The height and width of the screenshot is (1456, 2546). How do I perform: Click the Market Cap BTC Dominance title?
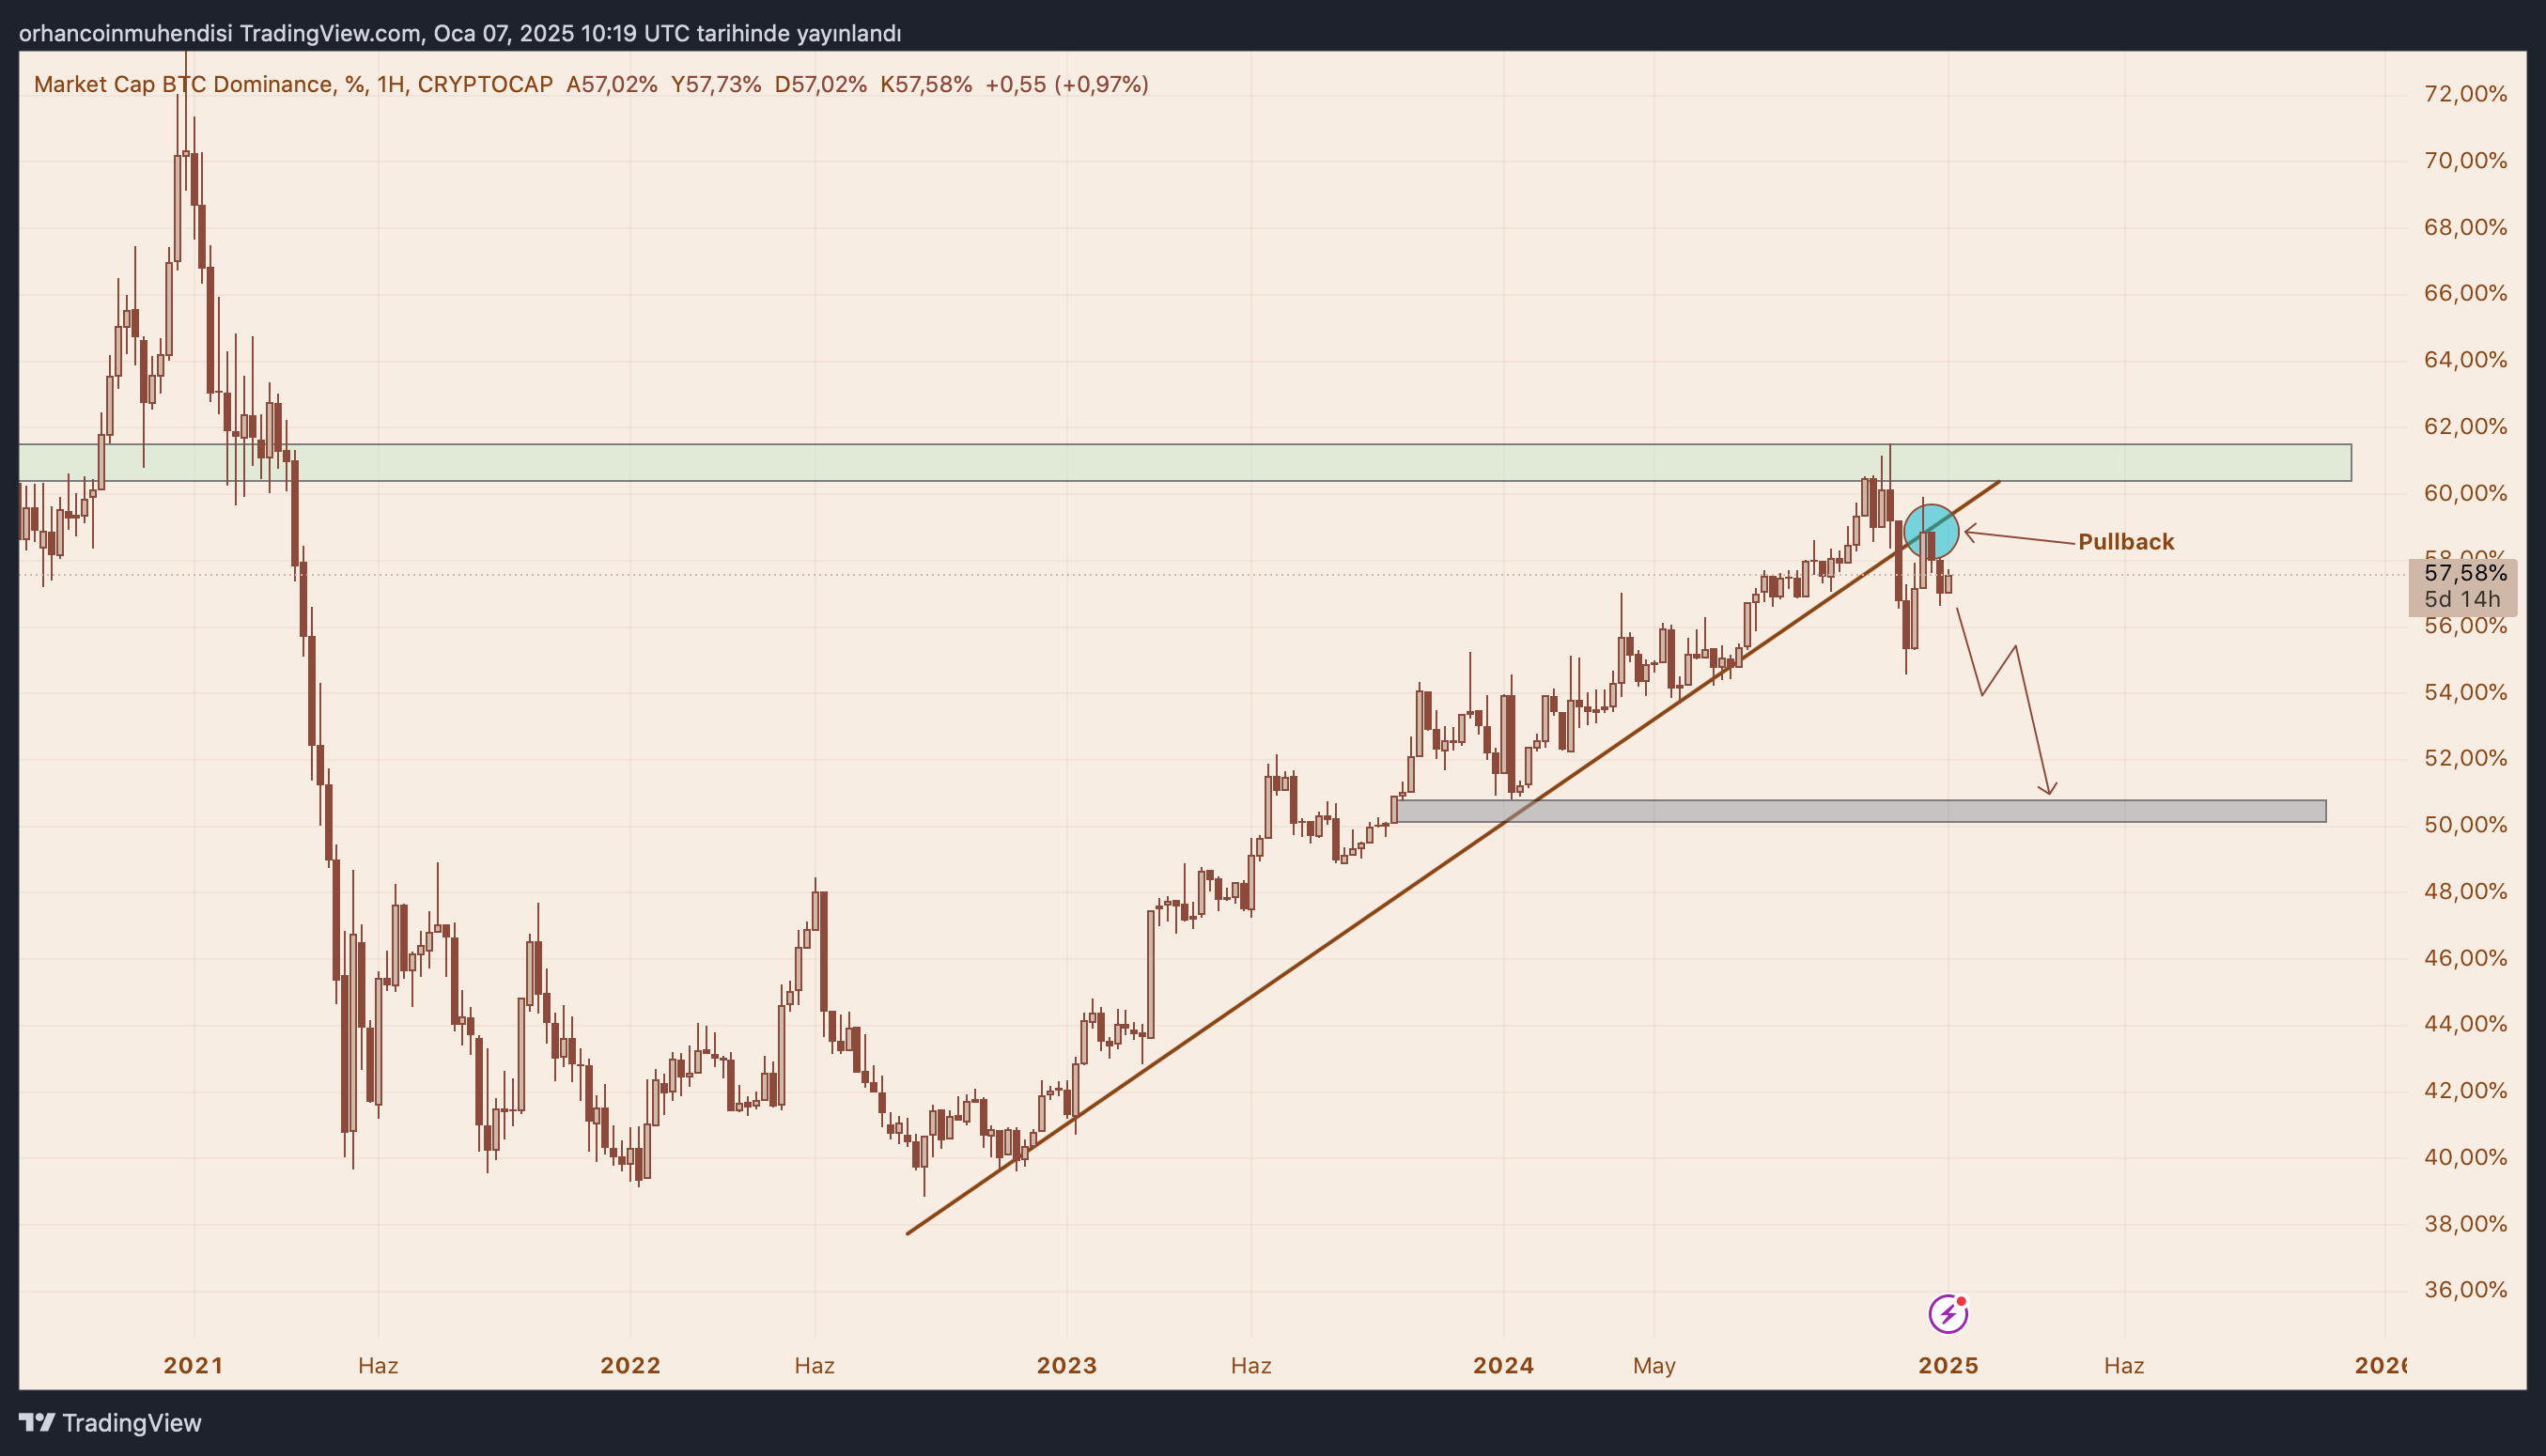(x=183, y=84)
